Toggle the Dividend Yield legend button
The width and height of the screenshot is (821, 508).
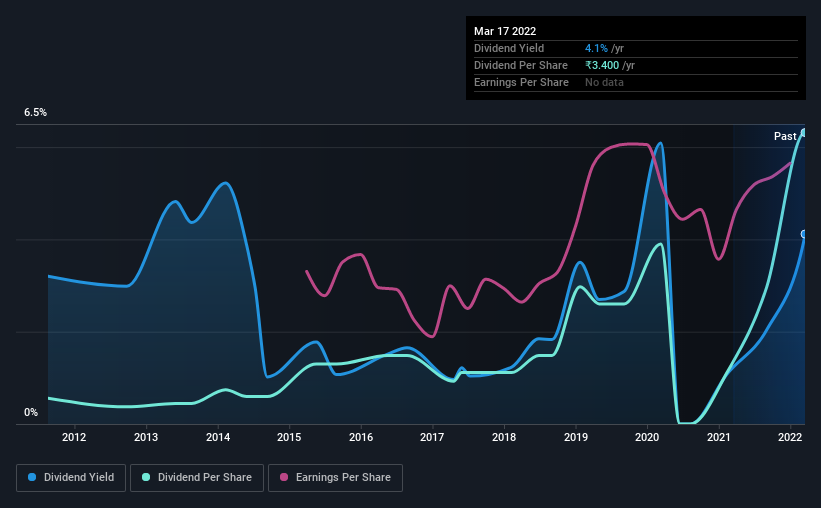[71, 478]
